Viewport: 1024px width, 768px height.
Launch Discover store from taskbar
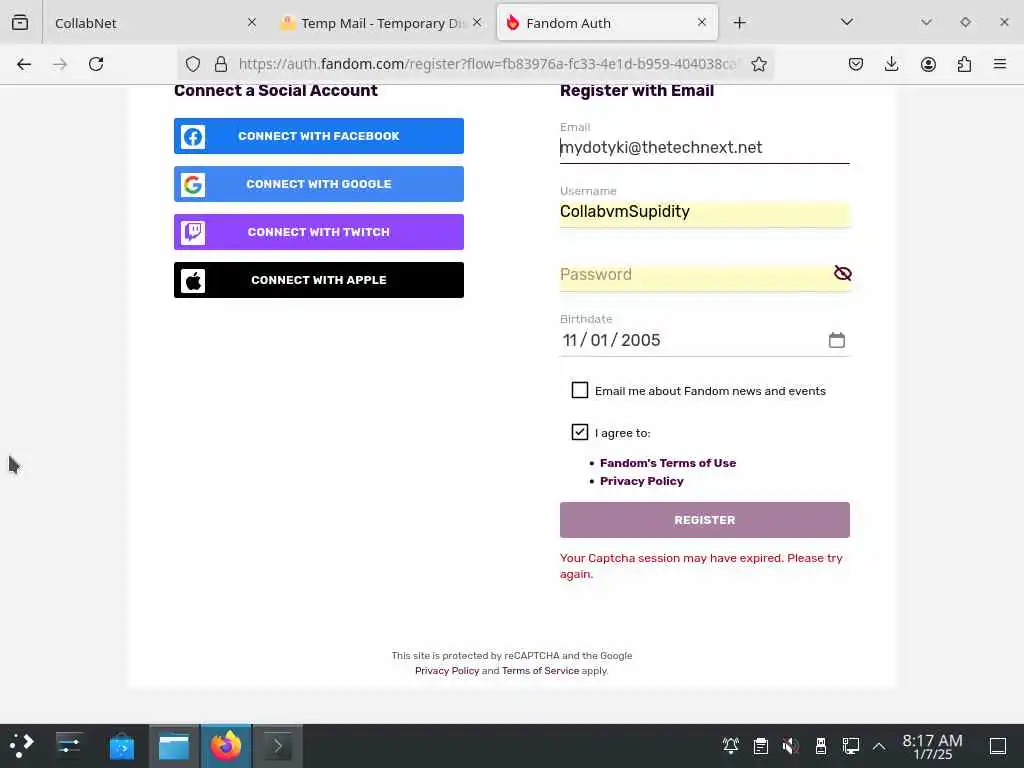[121, 746]
